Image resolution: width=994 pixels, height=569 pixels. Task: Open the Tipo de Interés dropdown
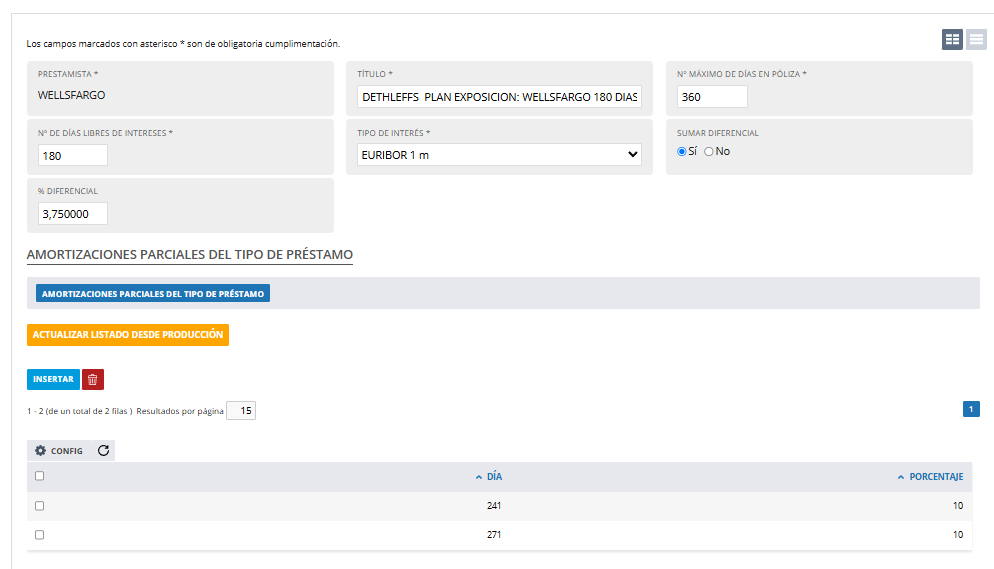500,155
